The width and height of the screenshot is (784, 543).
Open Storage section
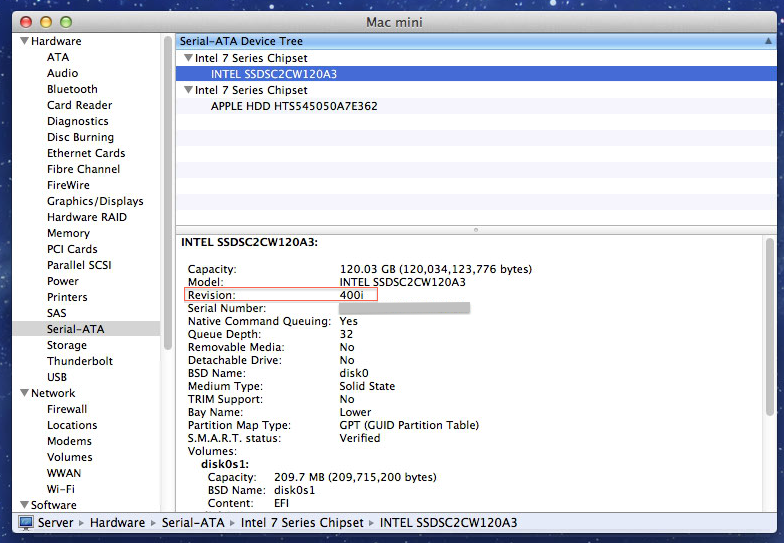point(66,345)
